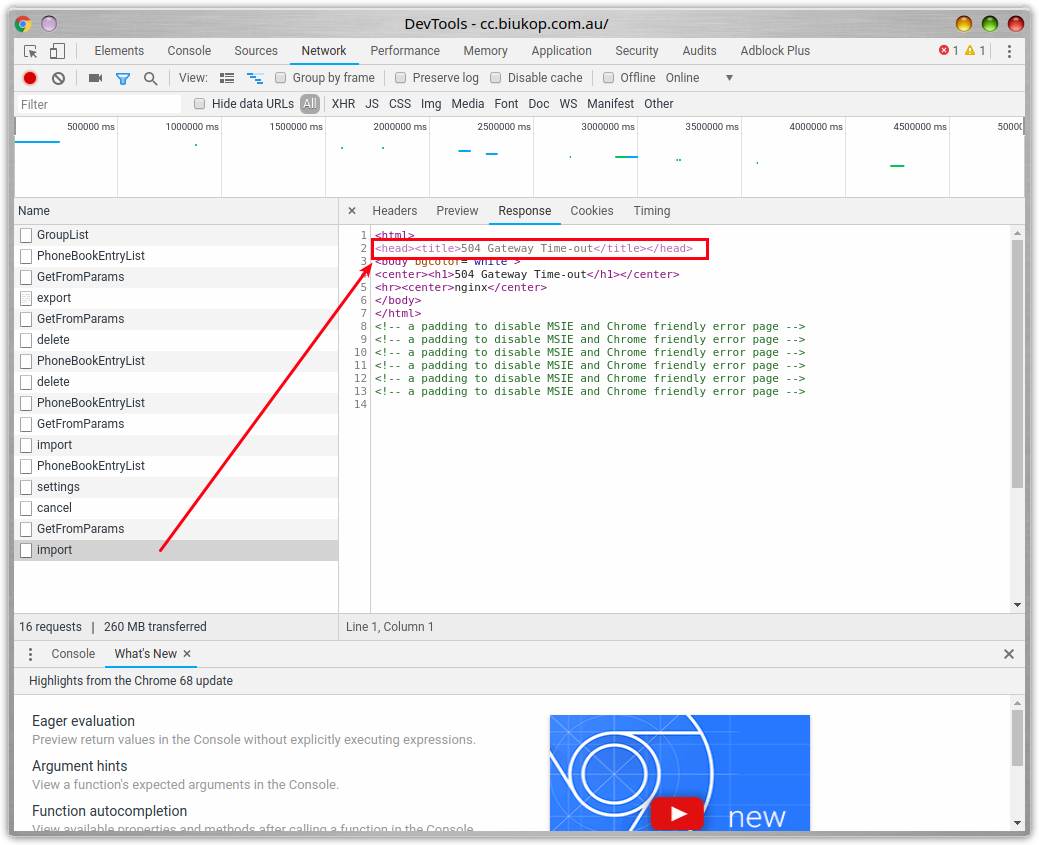The width and height of the screenshot is (1039, 845).
Task: Switch to the Headers tab
Action: [394, 211]
